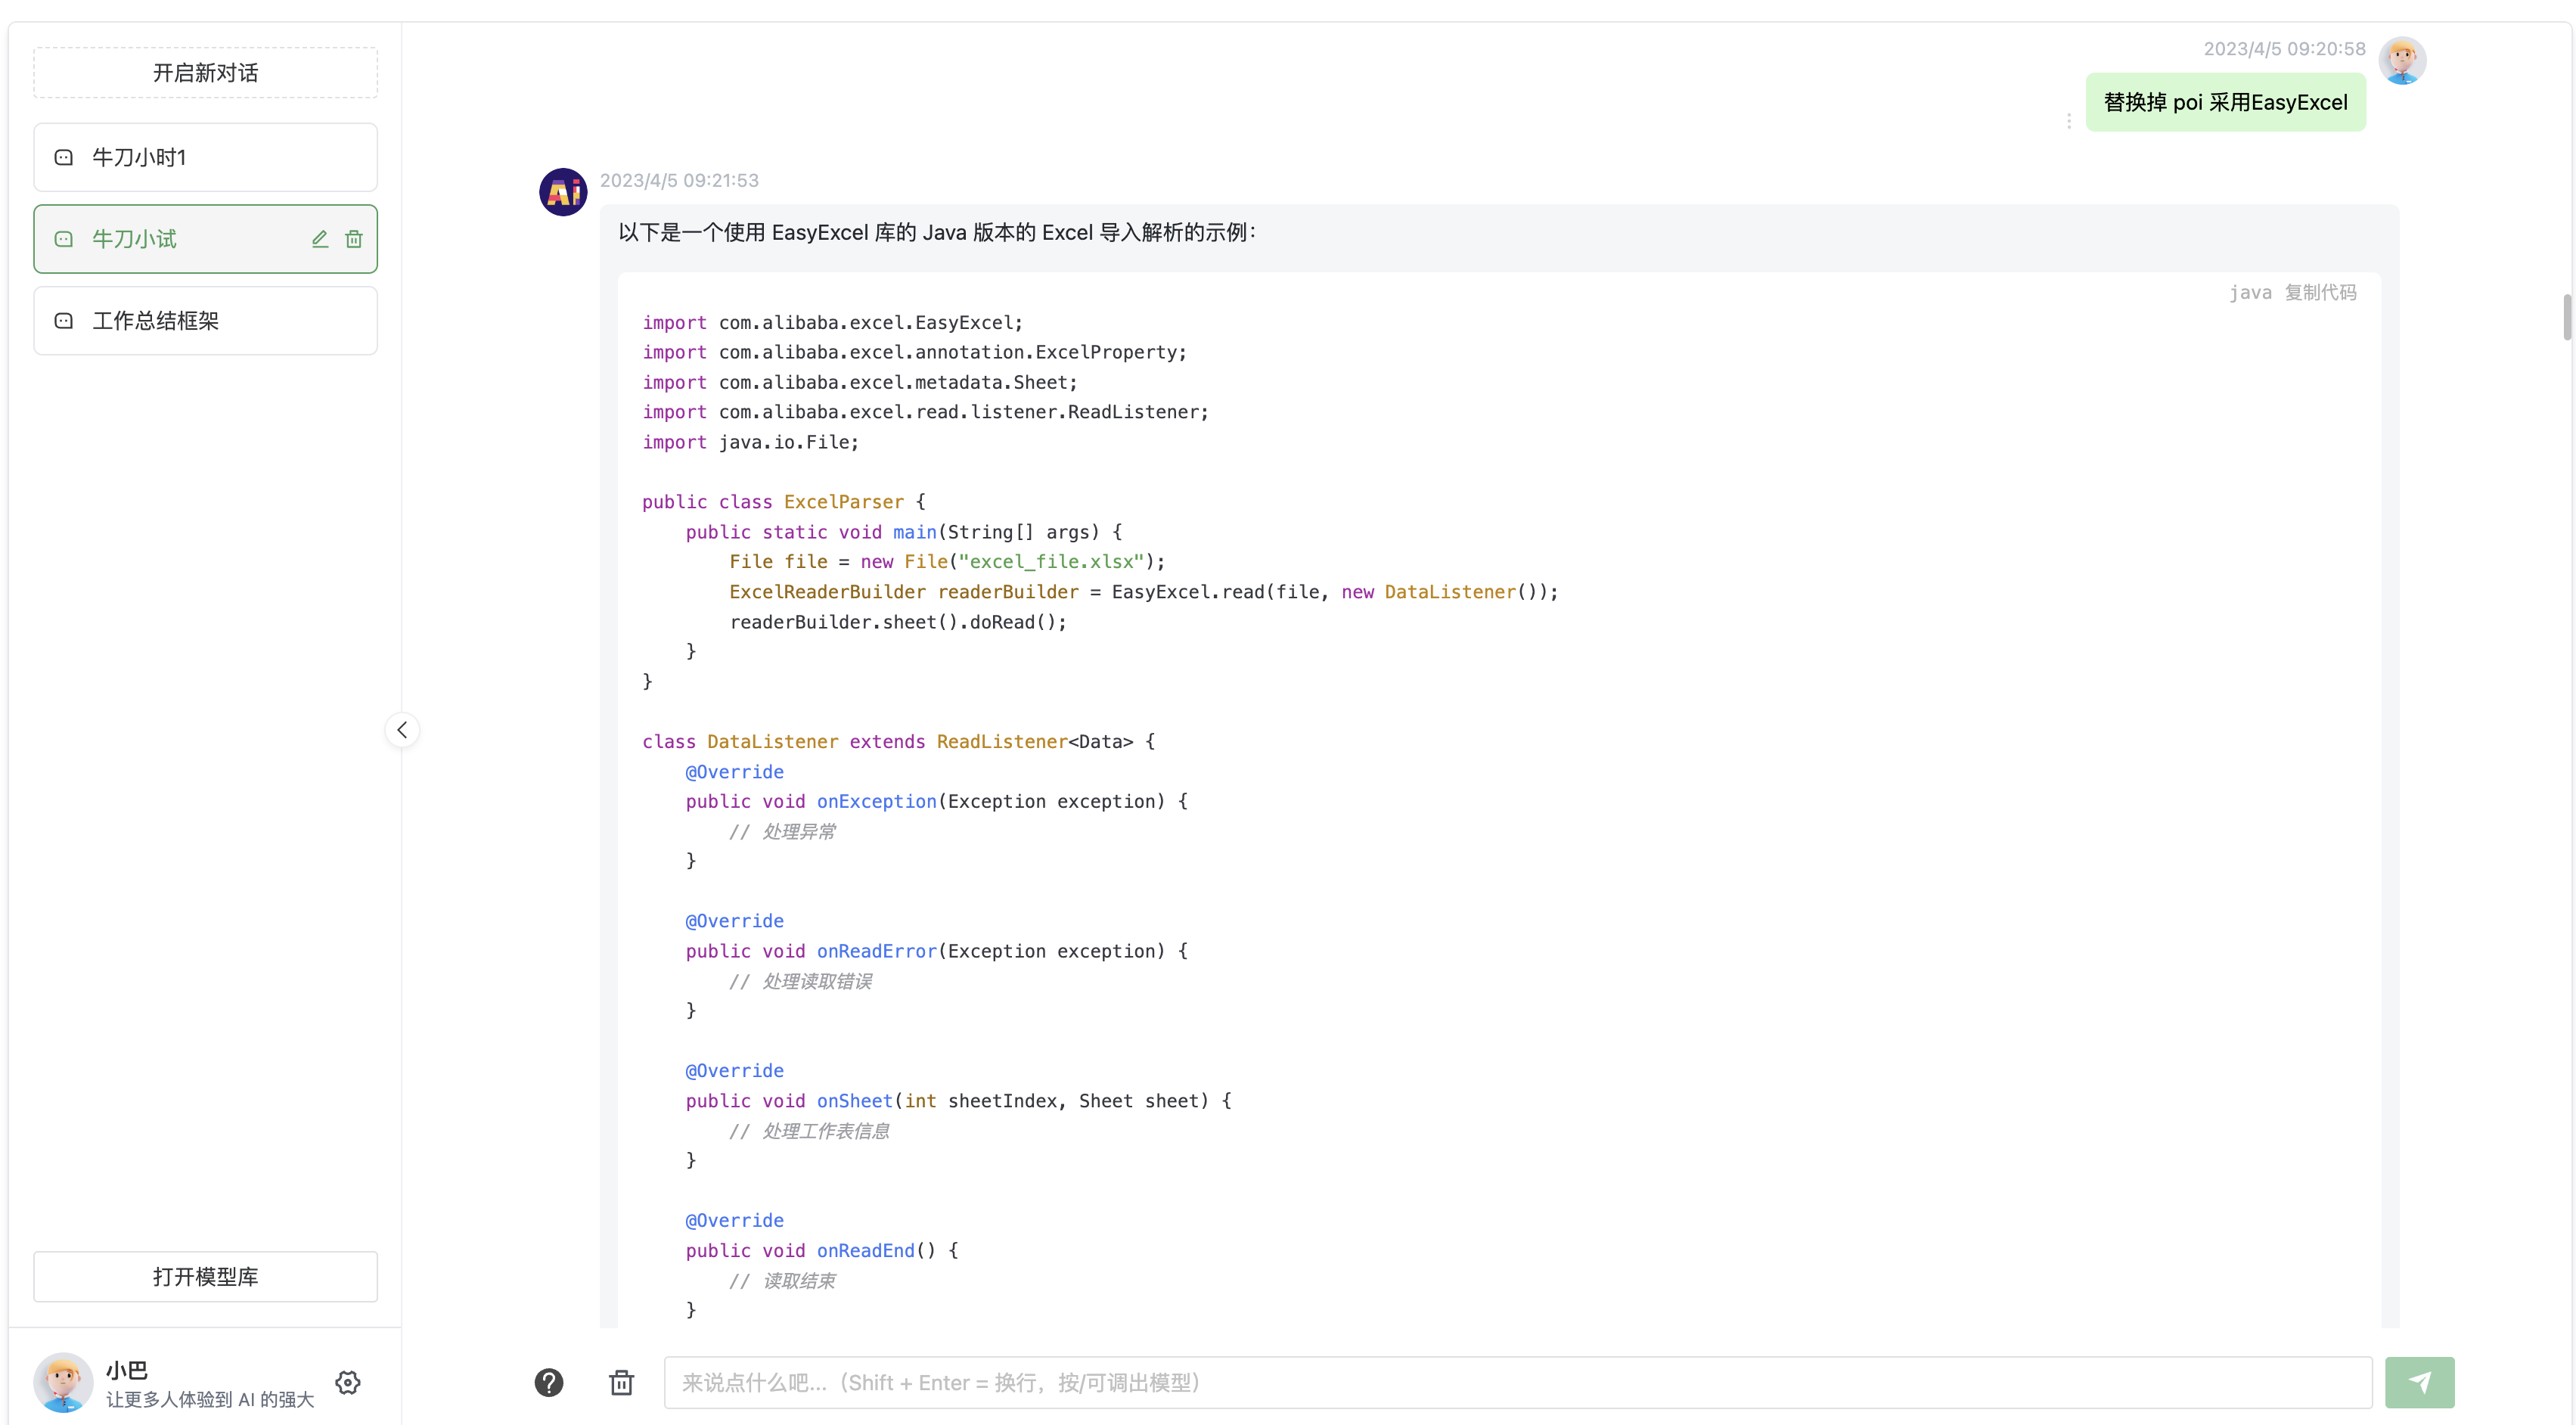Image resolution: width=2576 pixels, height=1425 pixels.
Task: Click the 'public static void main' line
Action: 903,532
